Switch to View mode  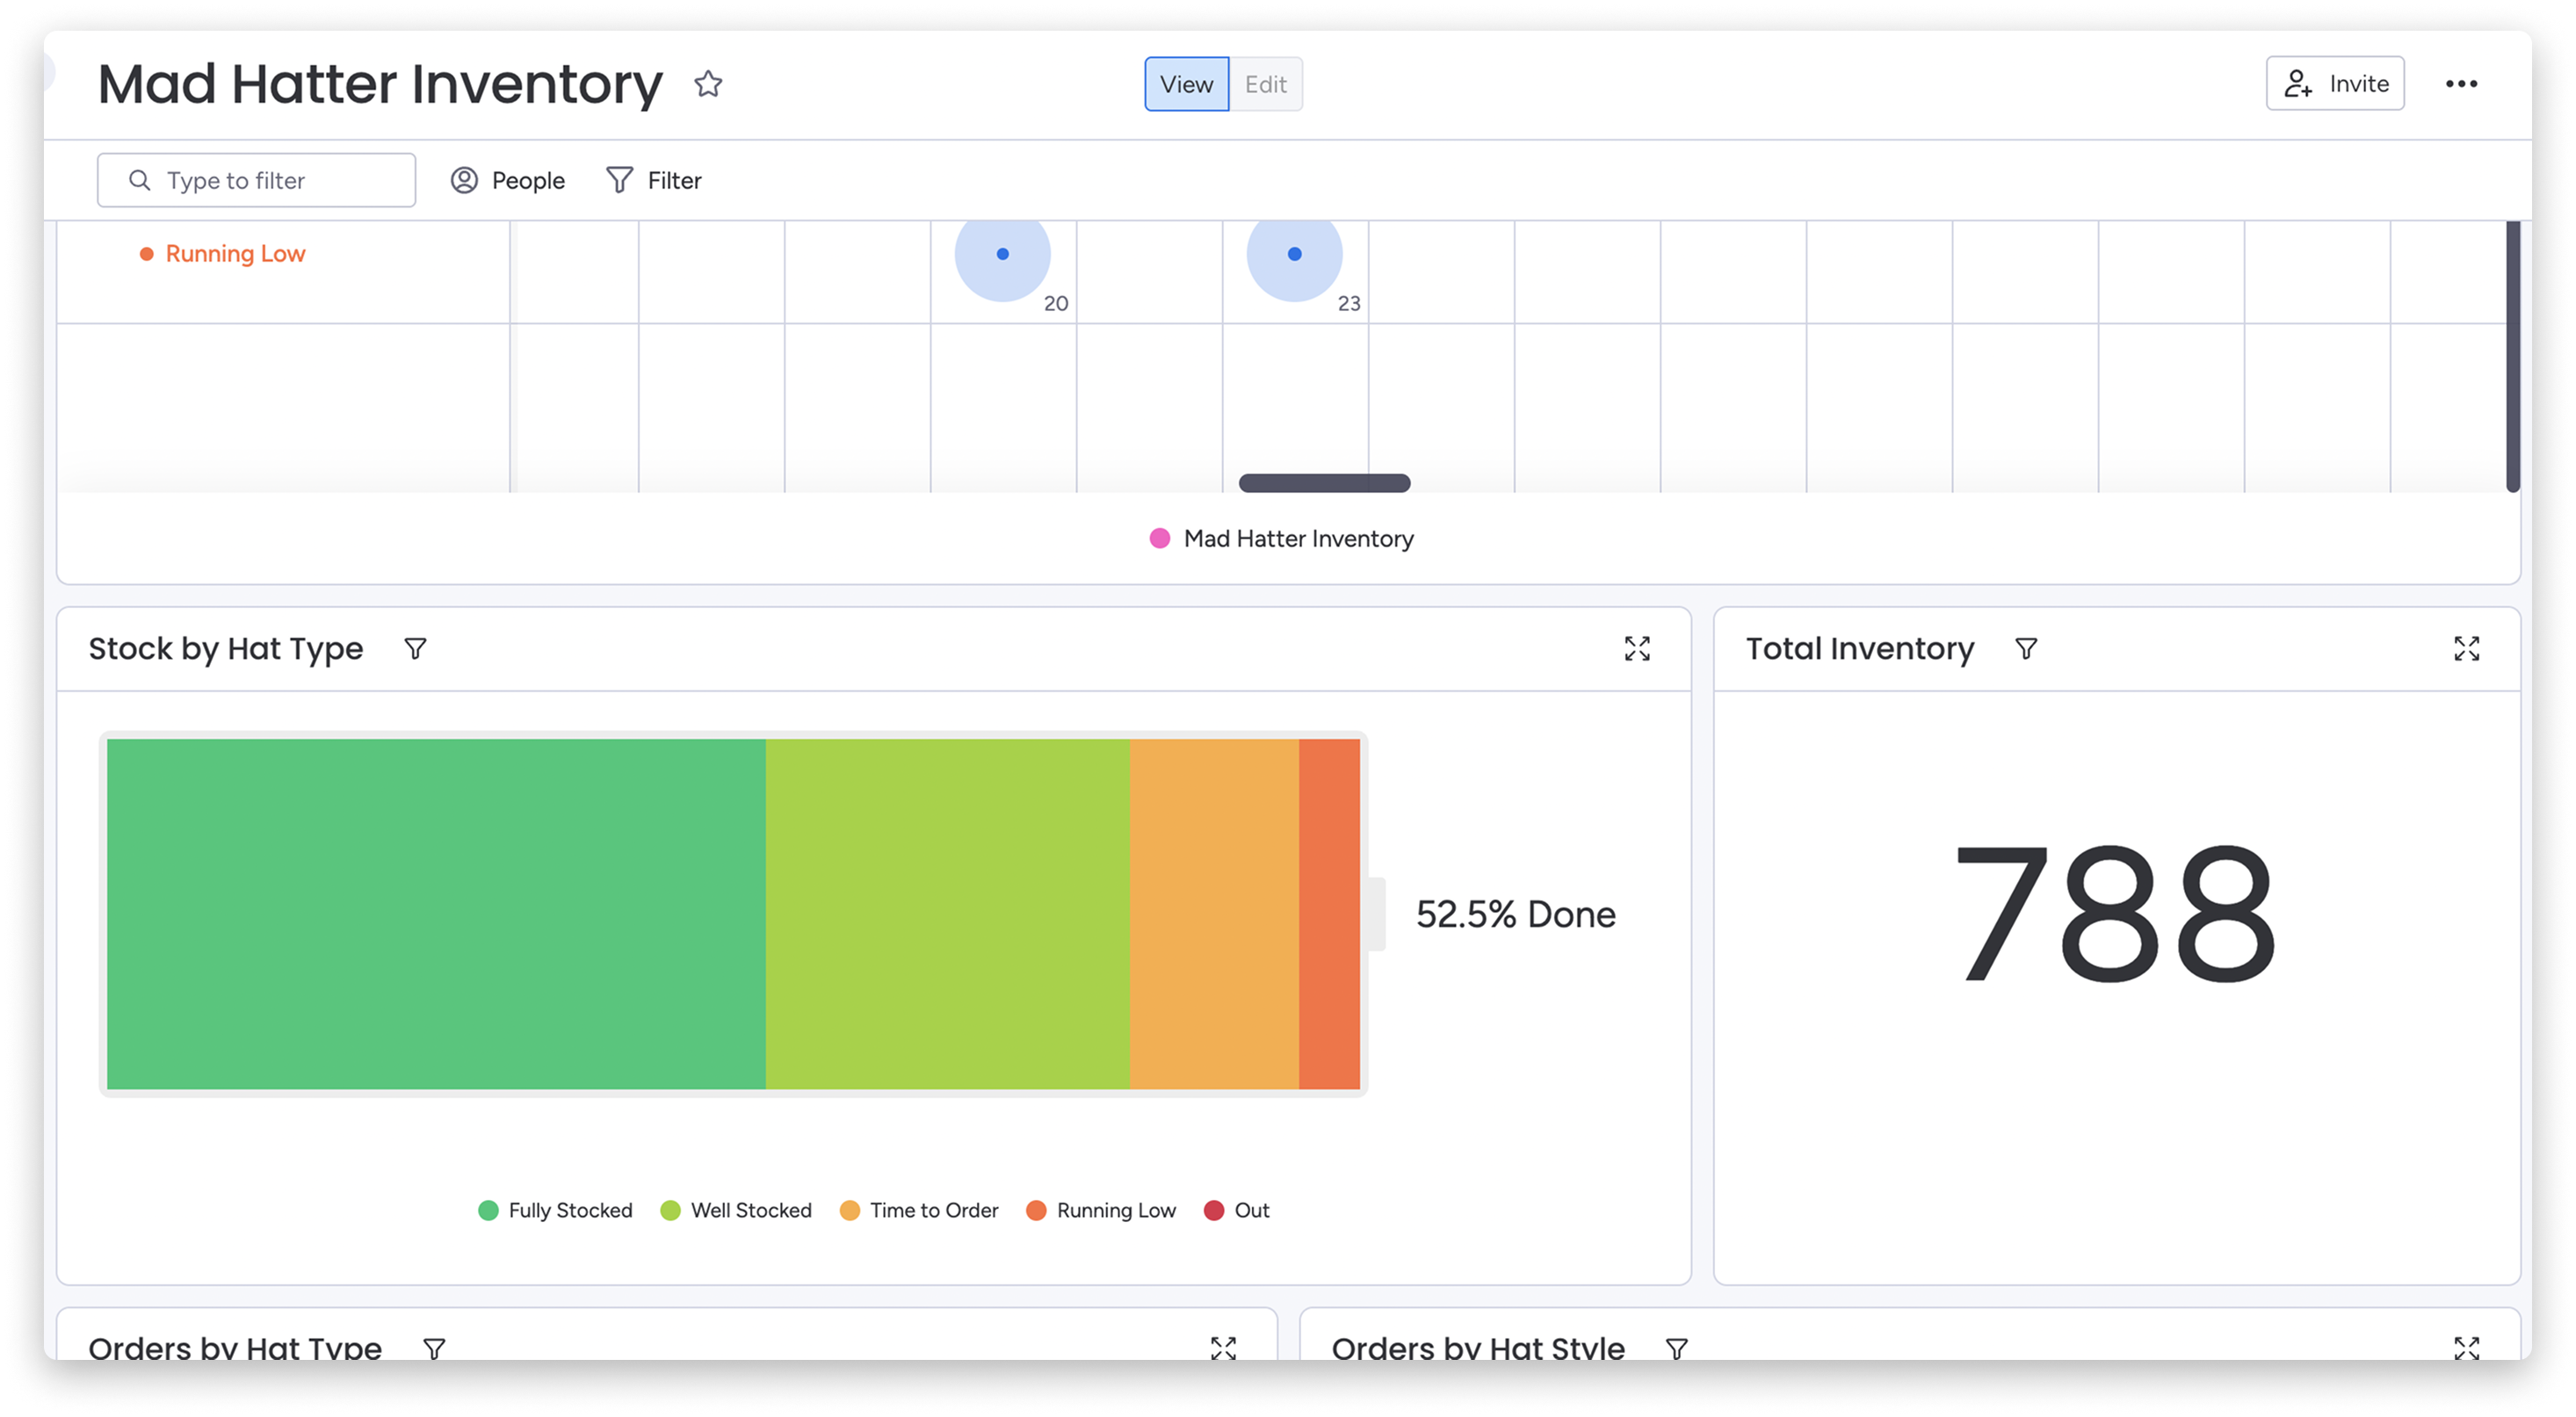tap(1186, 84)
